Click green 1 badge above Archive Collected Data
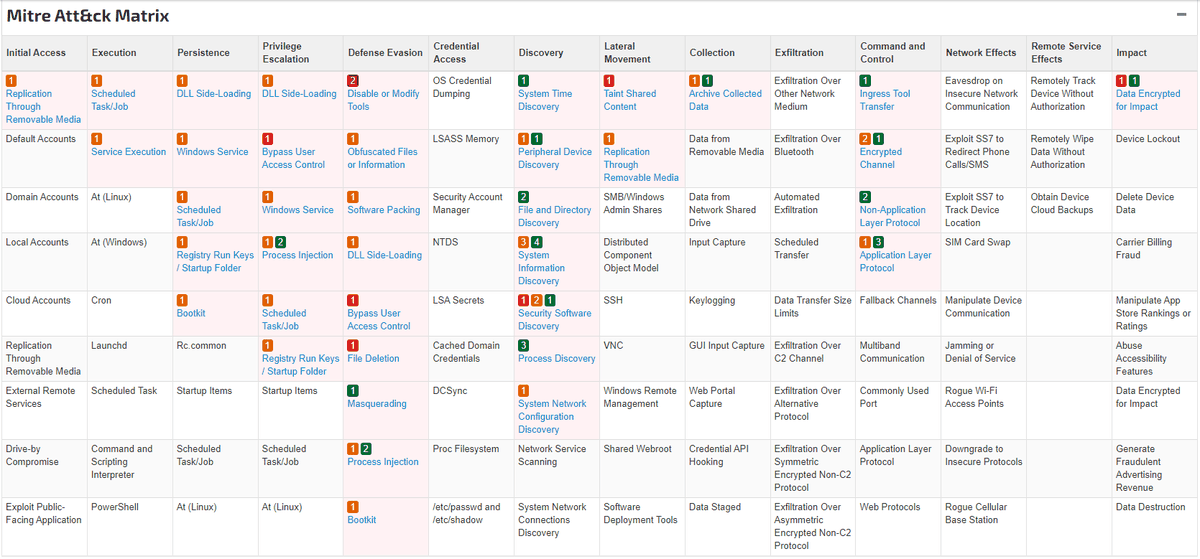This screenshot has width=1200, height=559. tap(708, 80)
